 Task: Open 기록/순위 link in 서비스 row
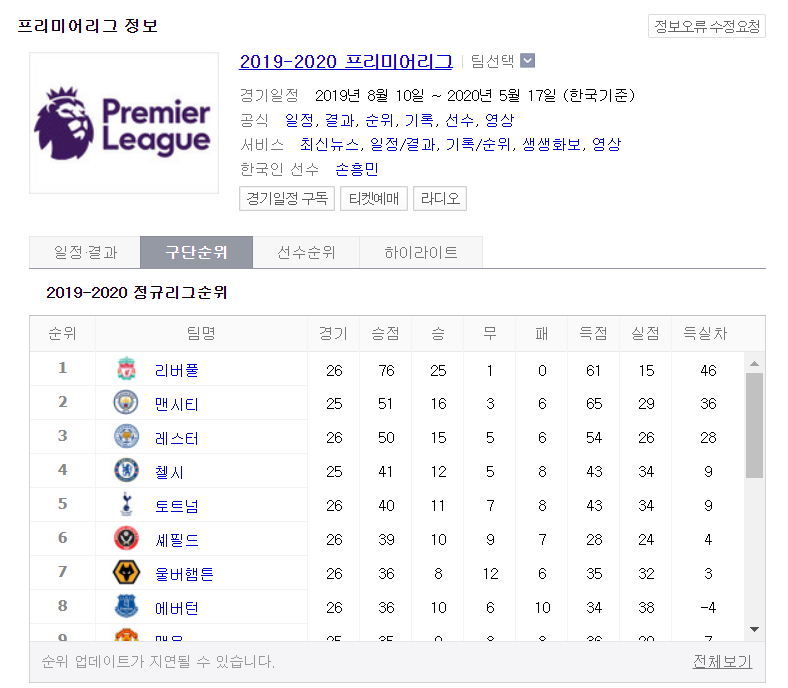[x=478, y=145]
